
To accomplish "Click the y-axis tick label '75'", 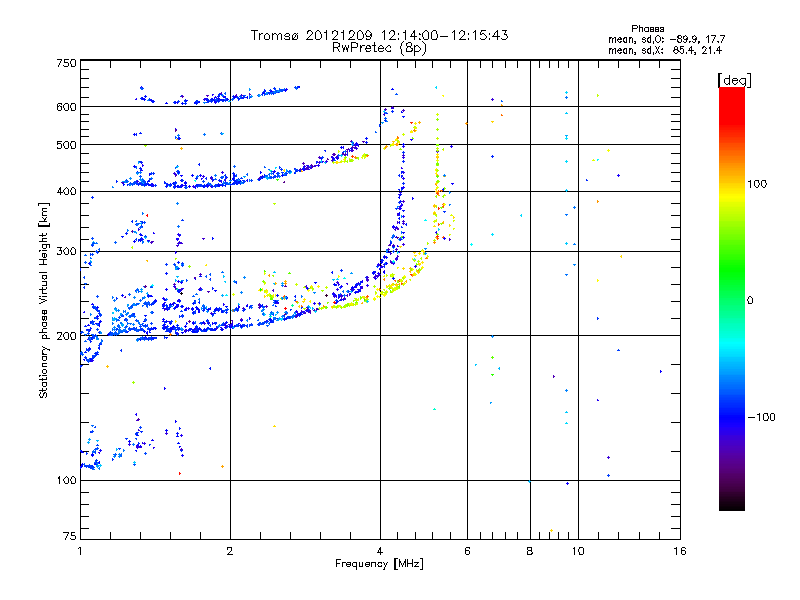I will tap(70, 536).
